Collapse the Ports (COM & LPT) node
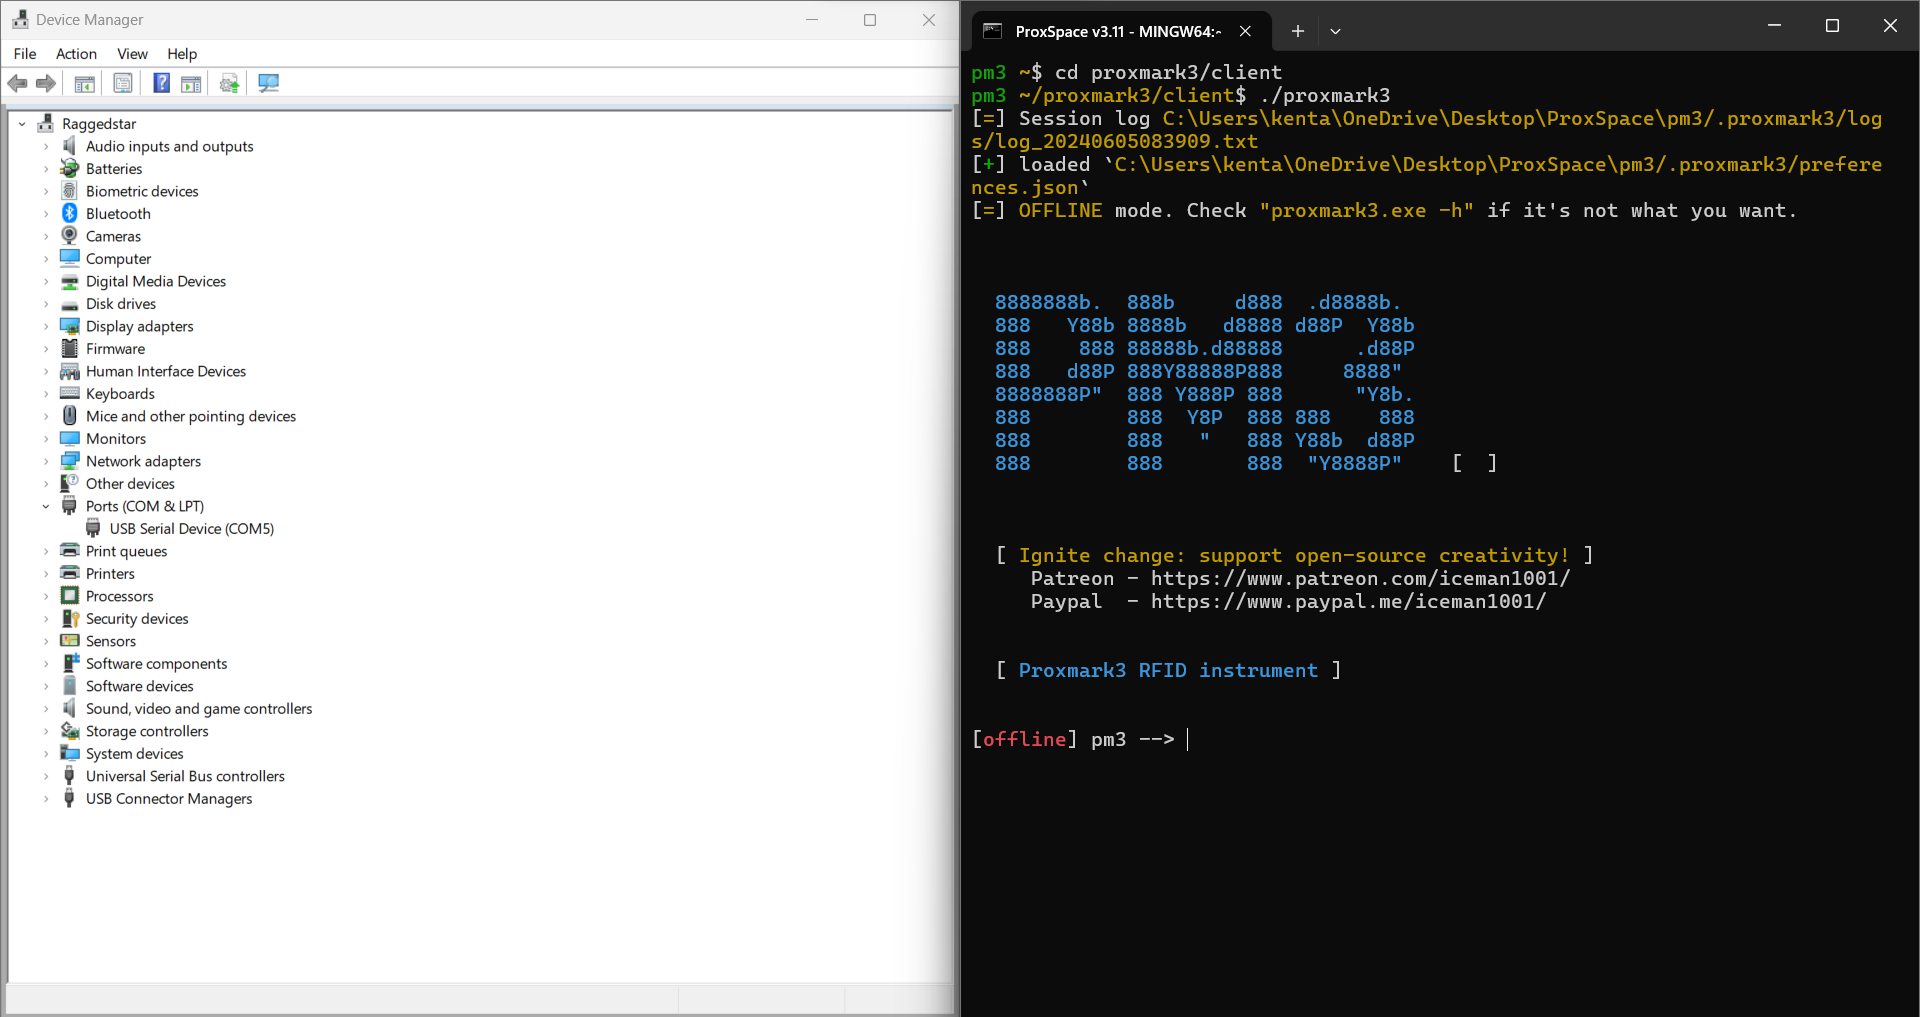The image size is (1920, 1017). 46,506
